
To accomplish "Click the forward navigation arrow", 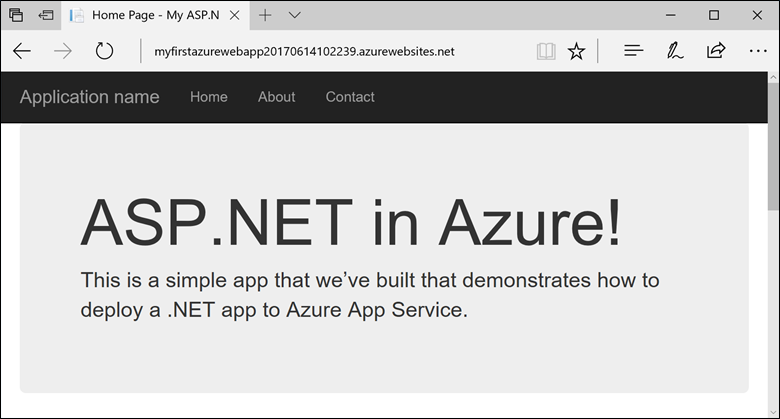I will tap(63, 51).
